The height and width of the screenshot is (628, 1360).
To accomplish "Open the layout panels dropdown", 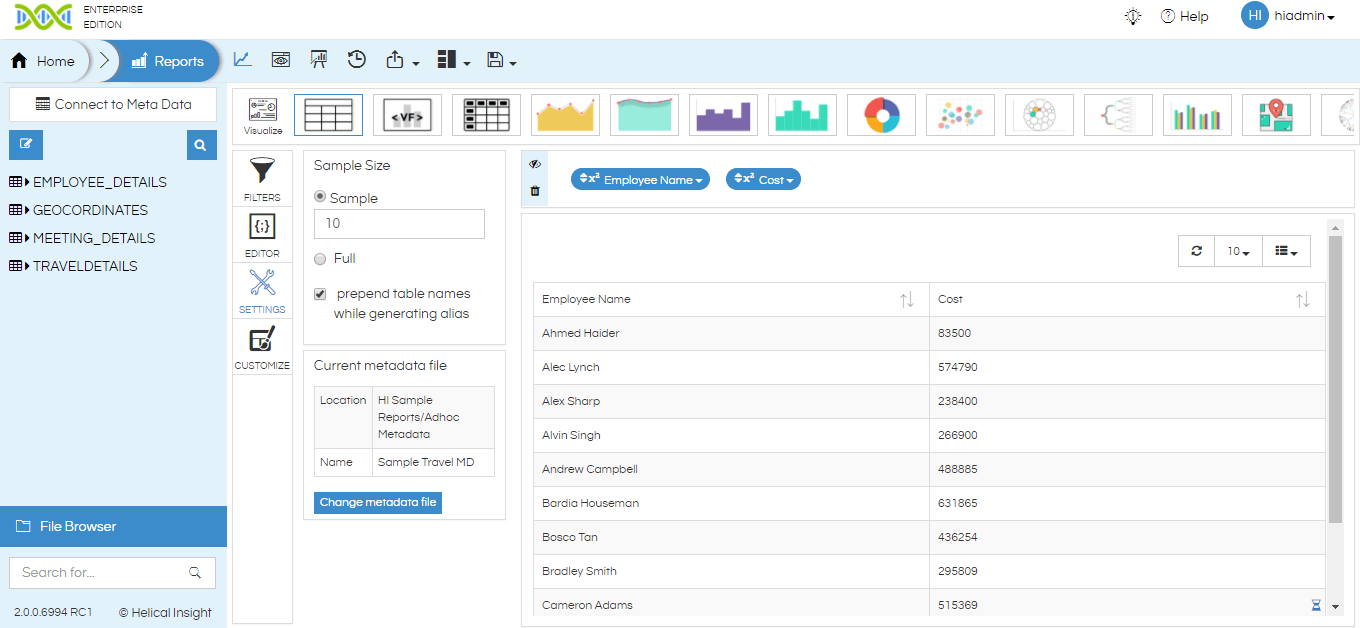I will point(454,61).
